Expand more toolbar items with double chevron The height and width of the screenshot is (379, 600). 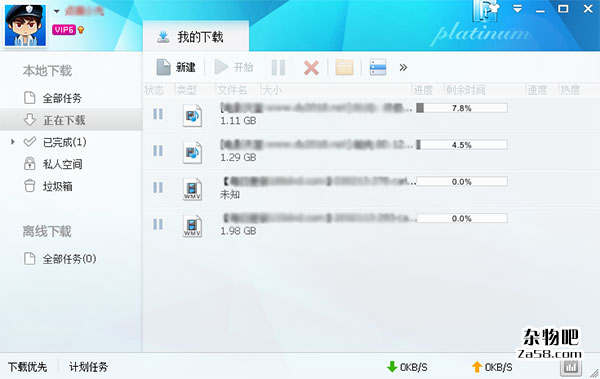[403, 68]
